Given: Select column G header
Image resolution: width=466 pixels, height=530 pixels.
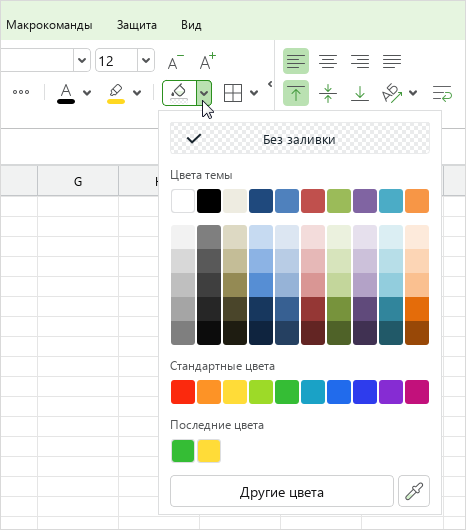Looking at the screenshot, I should pos(78,181).
